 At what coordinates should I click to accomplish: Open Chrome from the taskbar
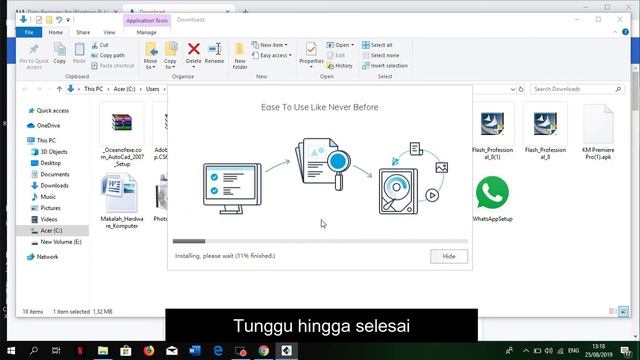[x=264, y=351]
